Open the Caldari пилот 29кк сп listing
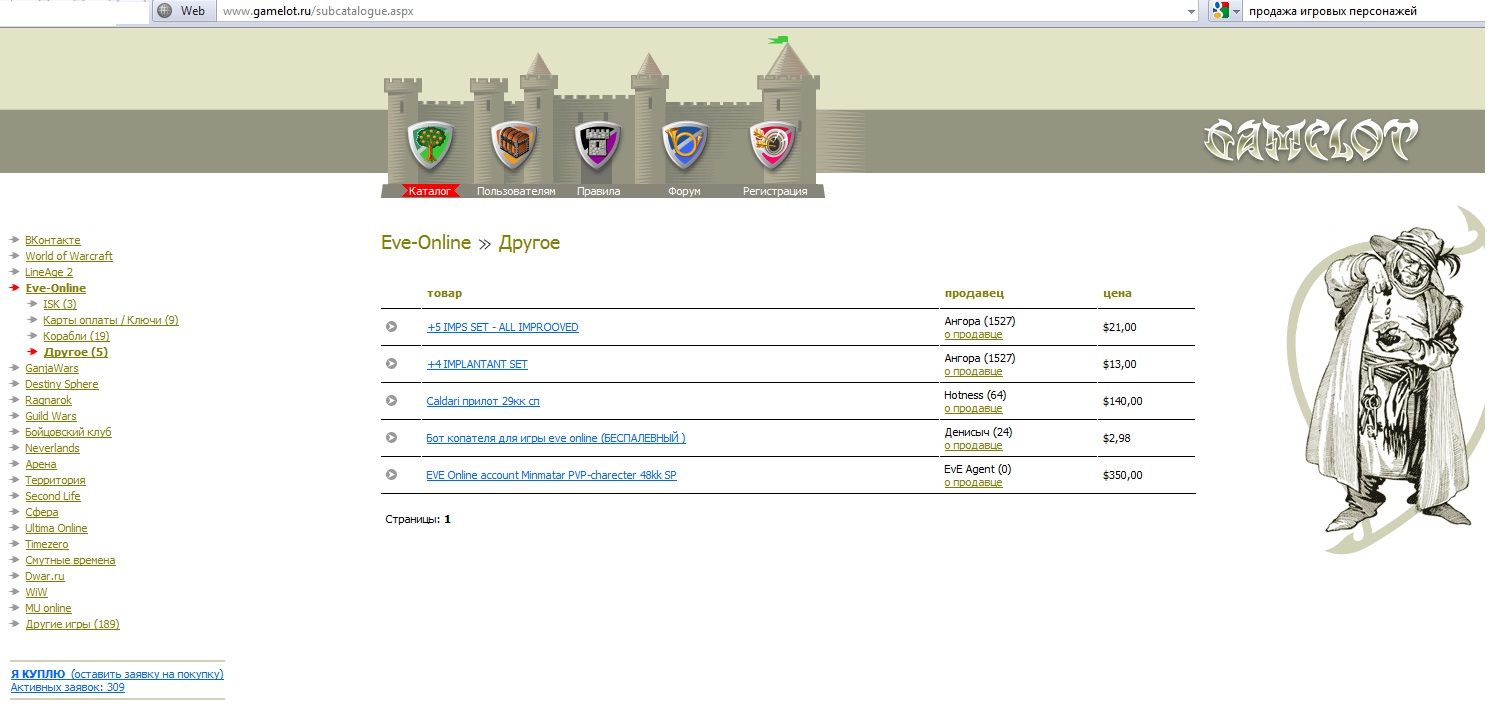The width and height of the screenshot is (1499, 709). point(483,401)
